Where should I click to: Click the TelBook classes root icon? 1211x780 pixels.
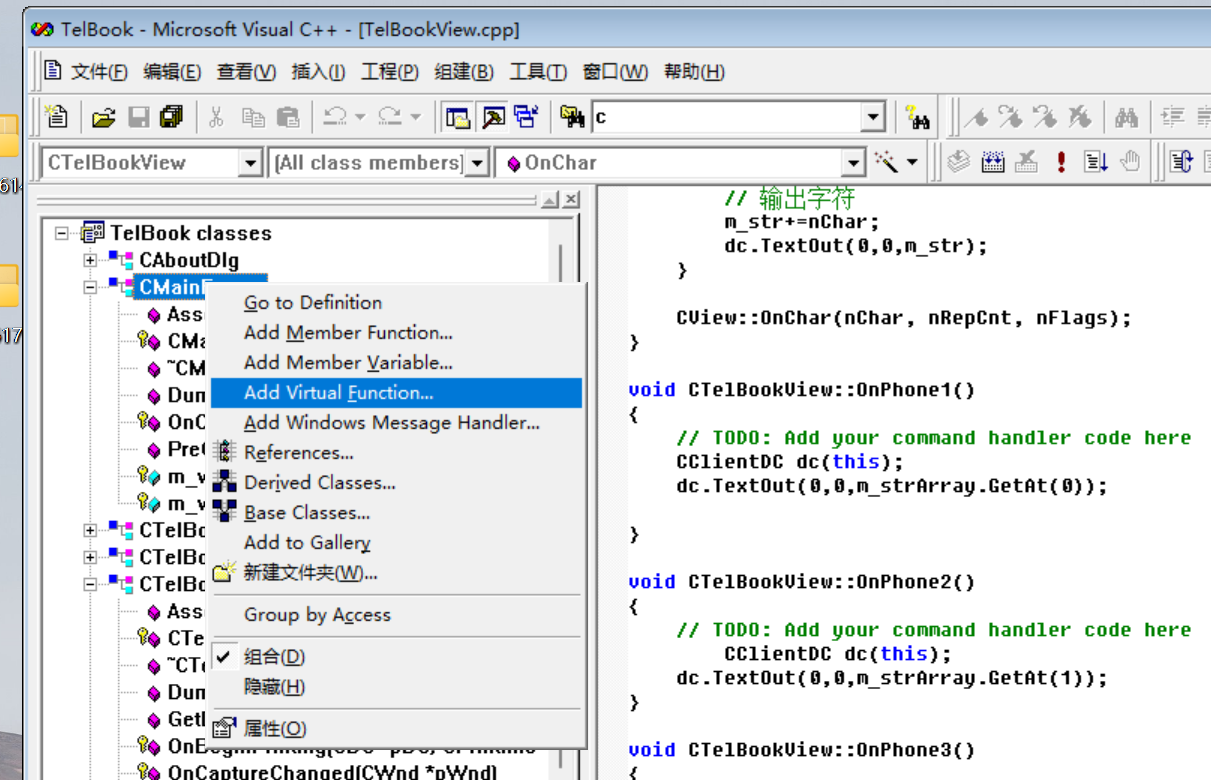pos(92,233)
